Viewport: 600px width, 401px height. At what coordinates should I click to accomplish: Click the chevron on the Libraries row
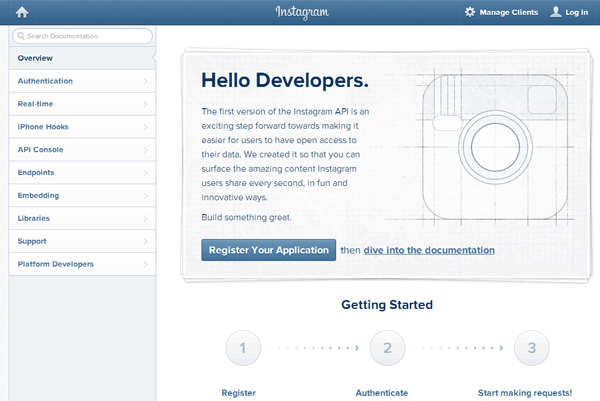coord(145,218)
